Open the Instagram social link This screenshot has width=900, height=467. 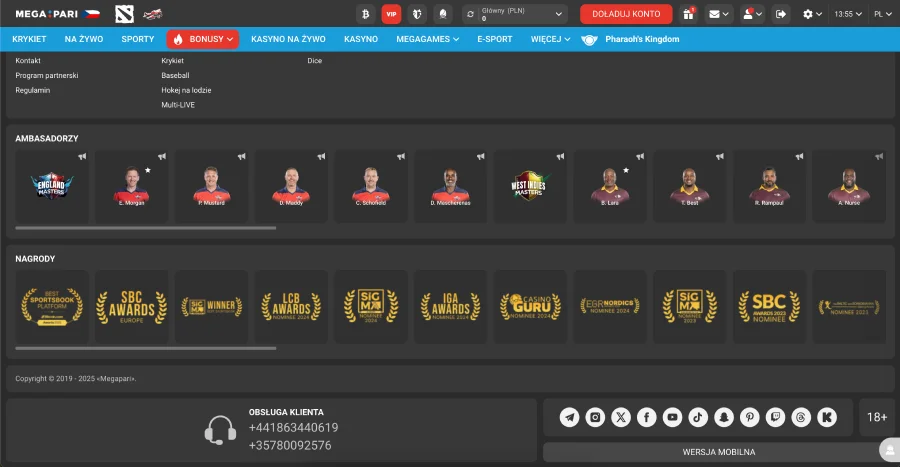[x=595, y=417]
